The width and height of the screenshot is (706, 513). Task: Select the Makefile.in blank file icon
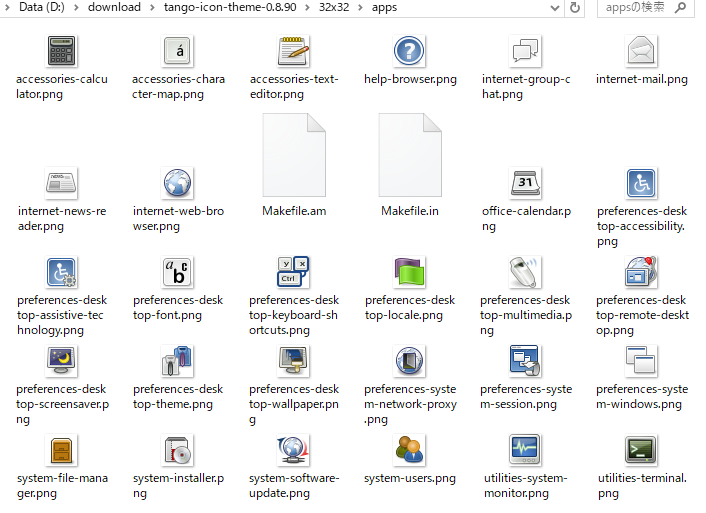tap(410, 155)
